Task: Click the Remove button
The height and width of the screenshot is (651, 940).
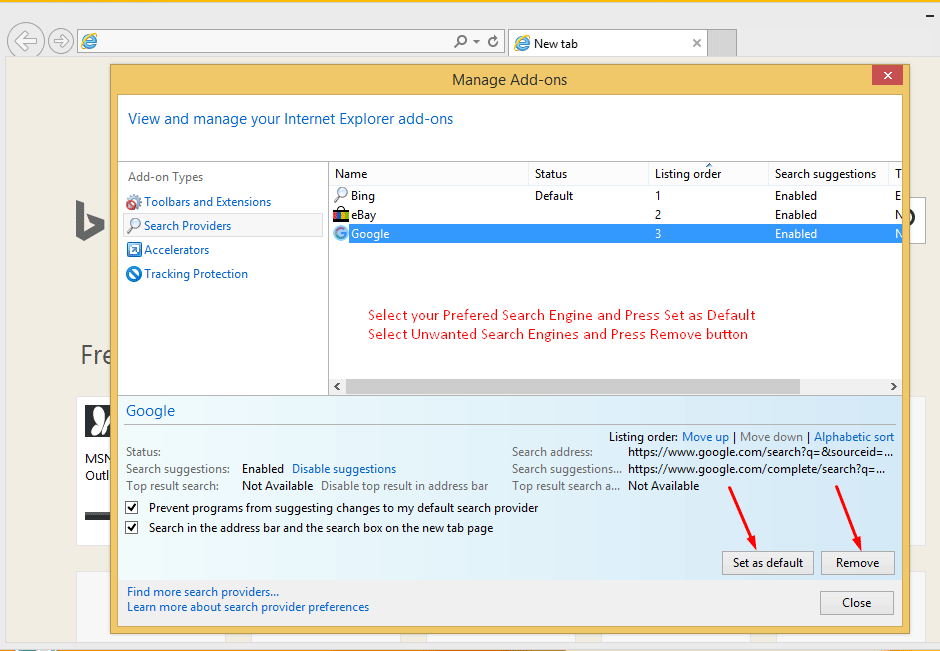Action: (857, 563)
